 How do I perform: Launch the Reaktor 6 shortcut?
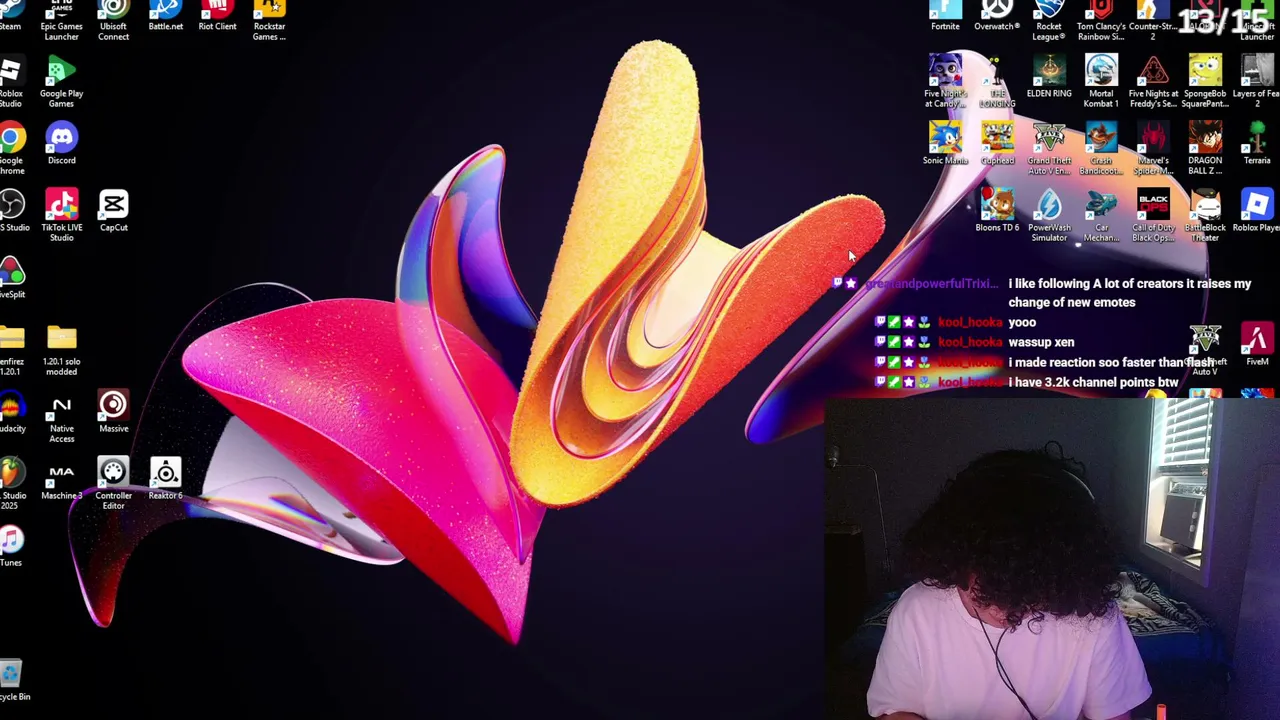click(165, 480)
